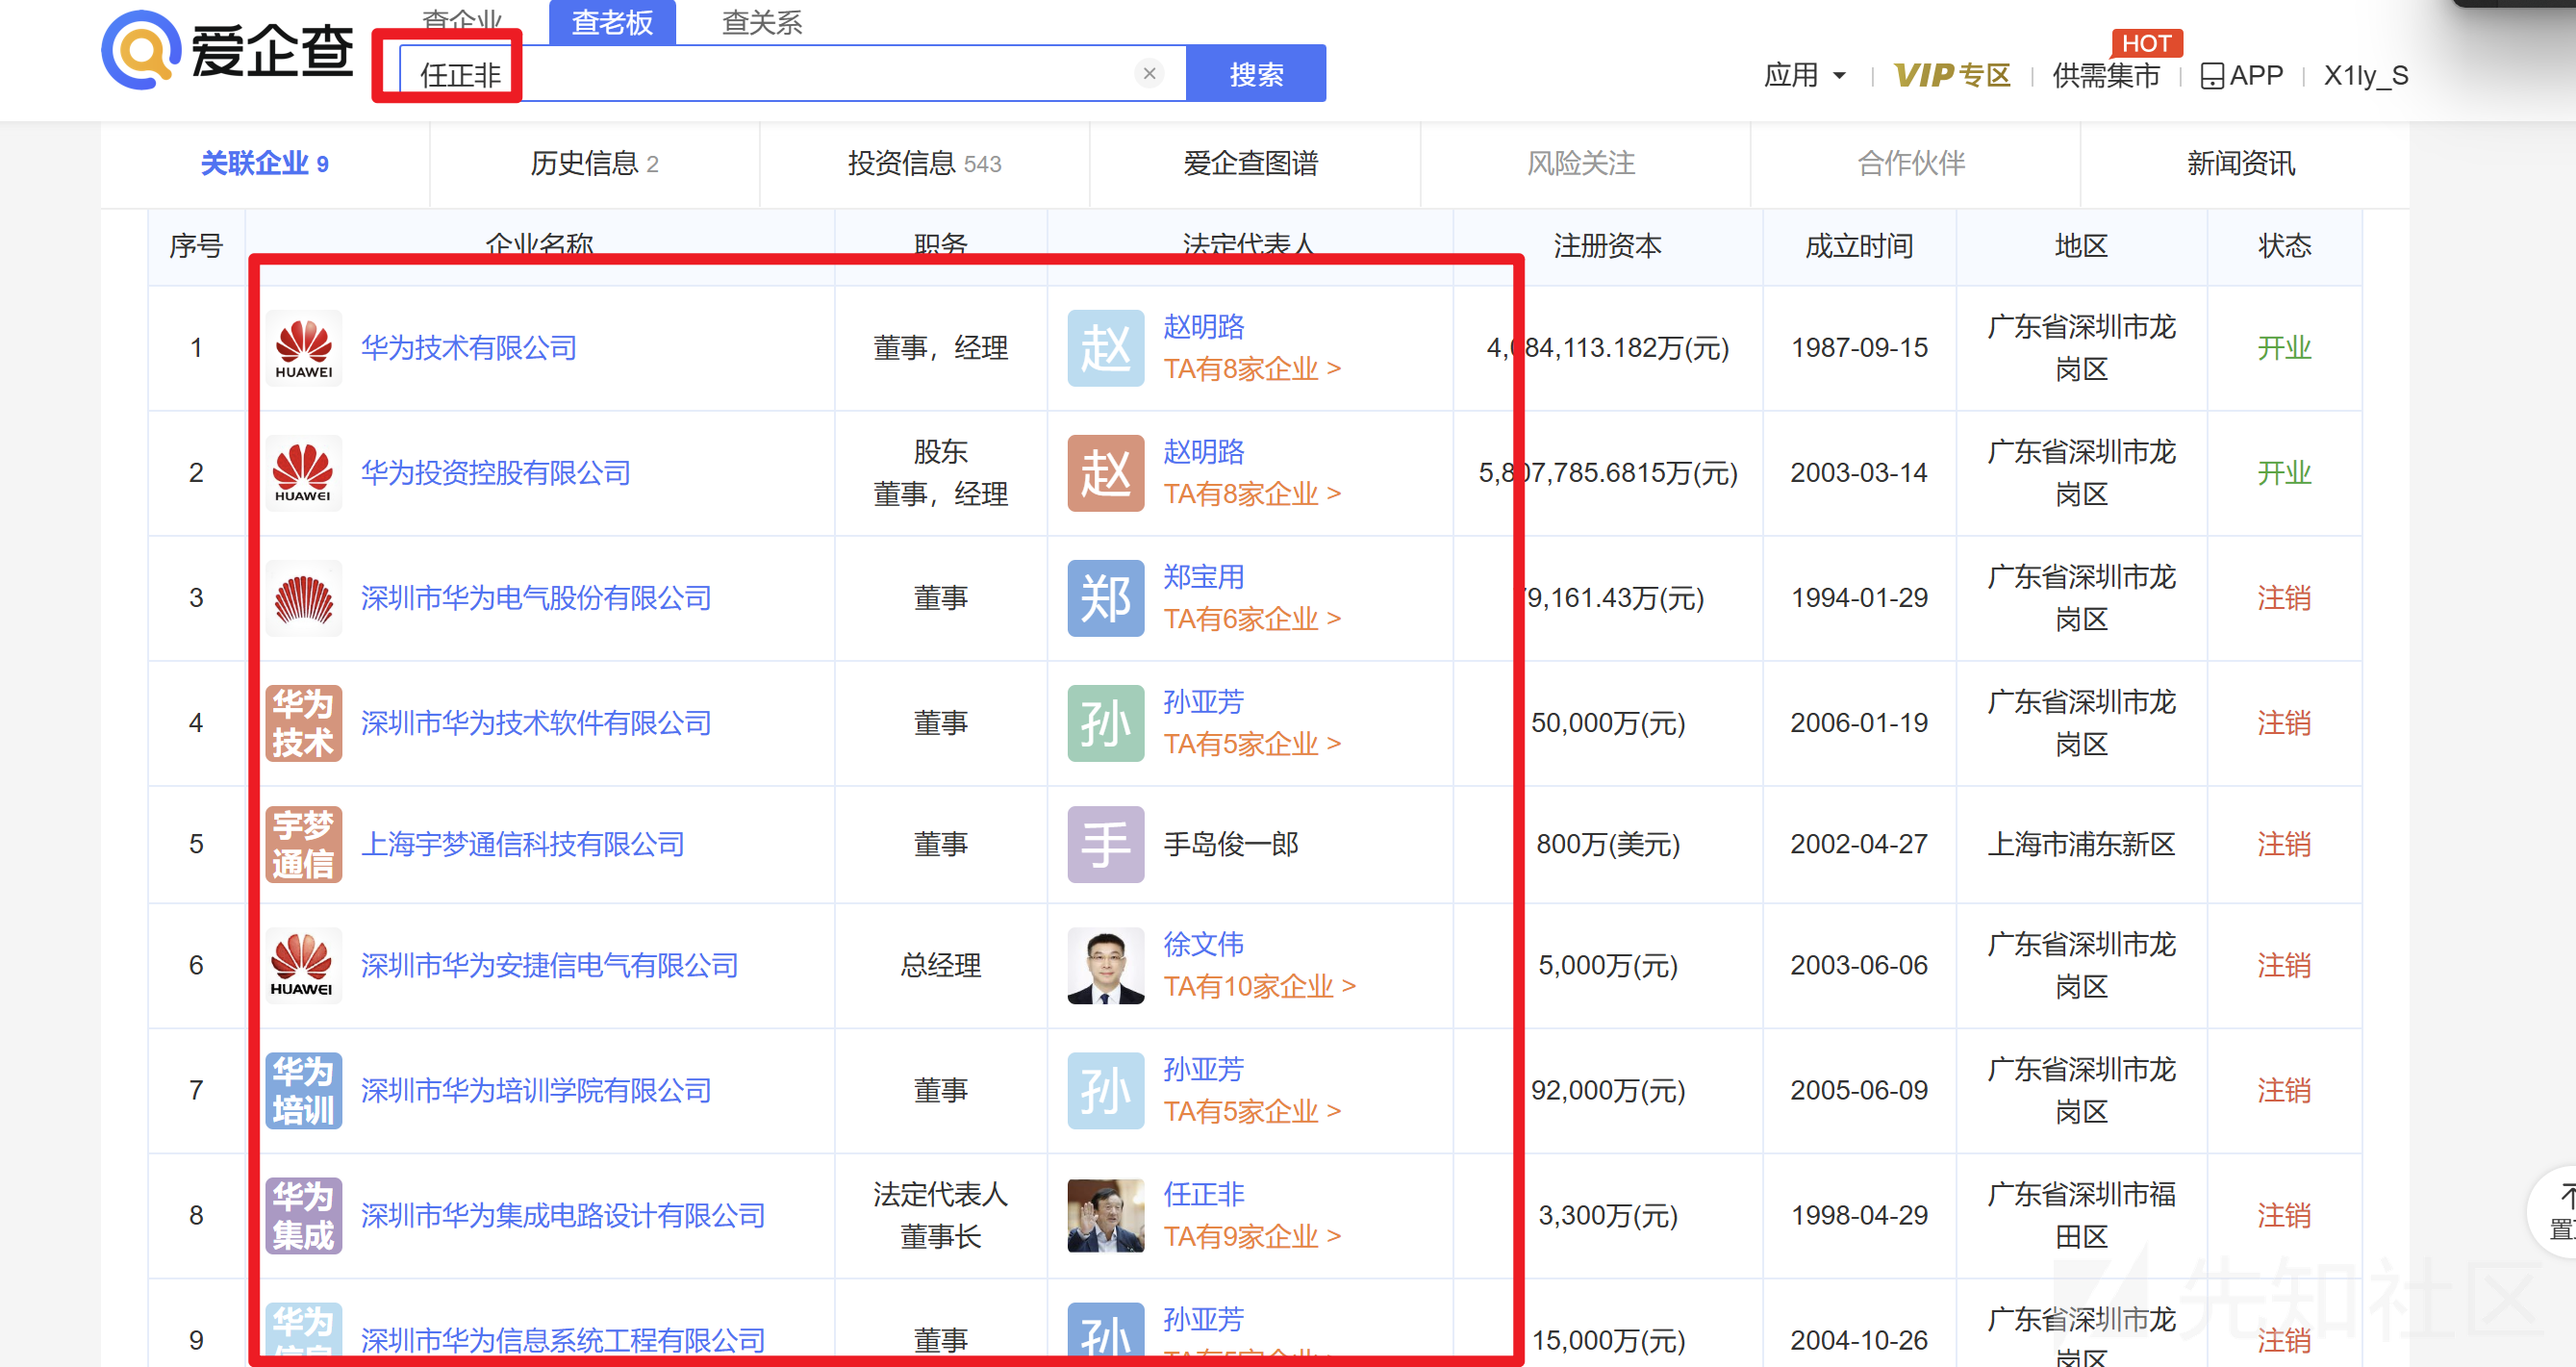This screenshot has width=2576, height=1367.
Task: Click the APP icon in the top bar
Action: point(2213,74)
